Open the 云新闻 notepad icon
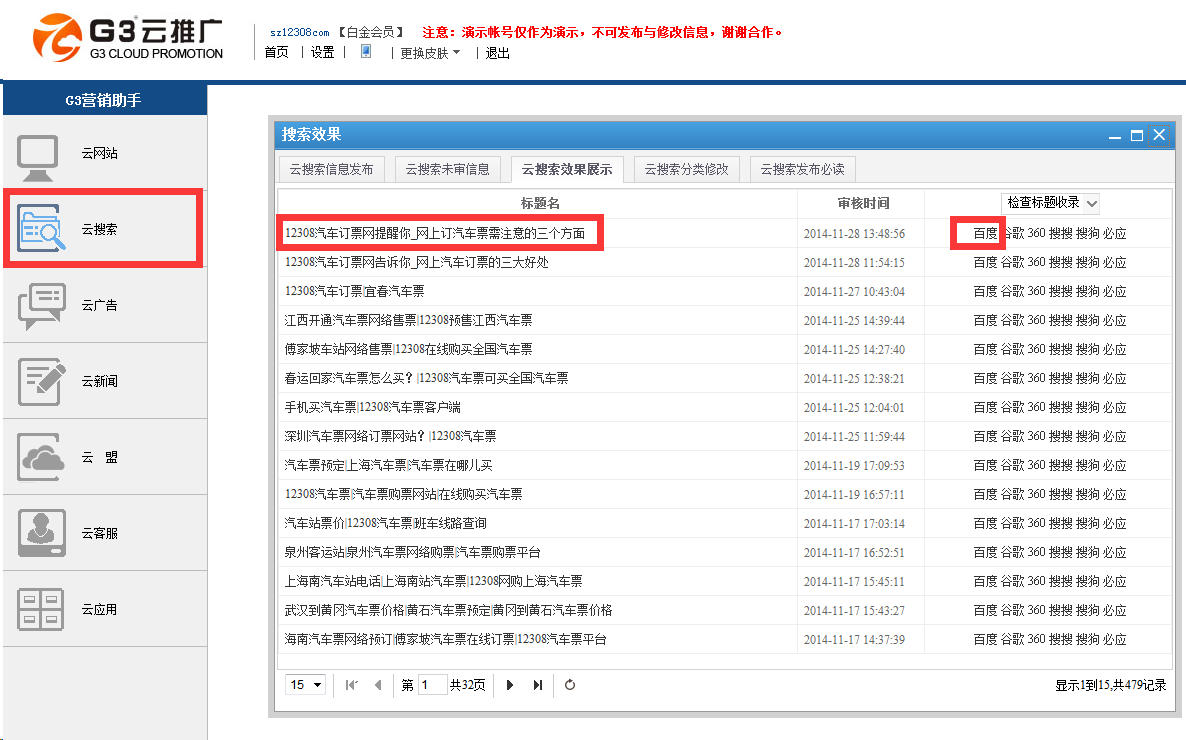Screen dimensions: 1186x740 42,381
